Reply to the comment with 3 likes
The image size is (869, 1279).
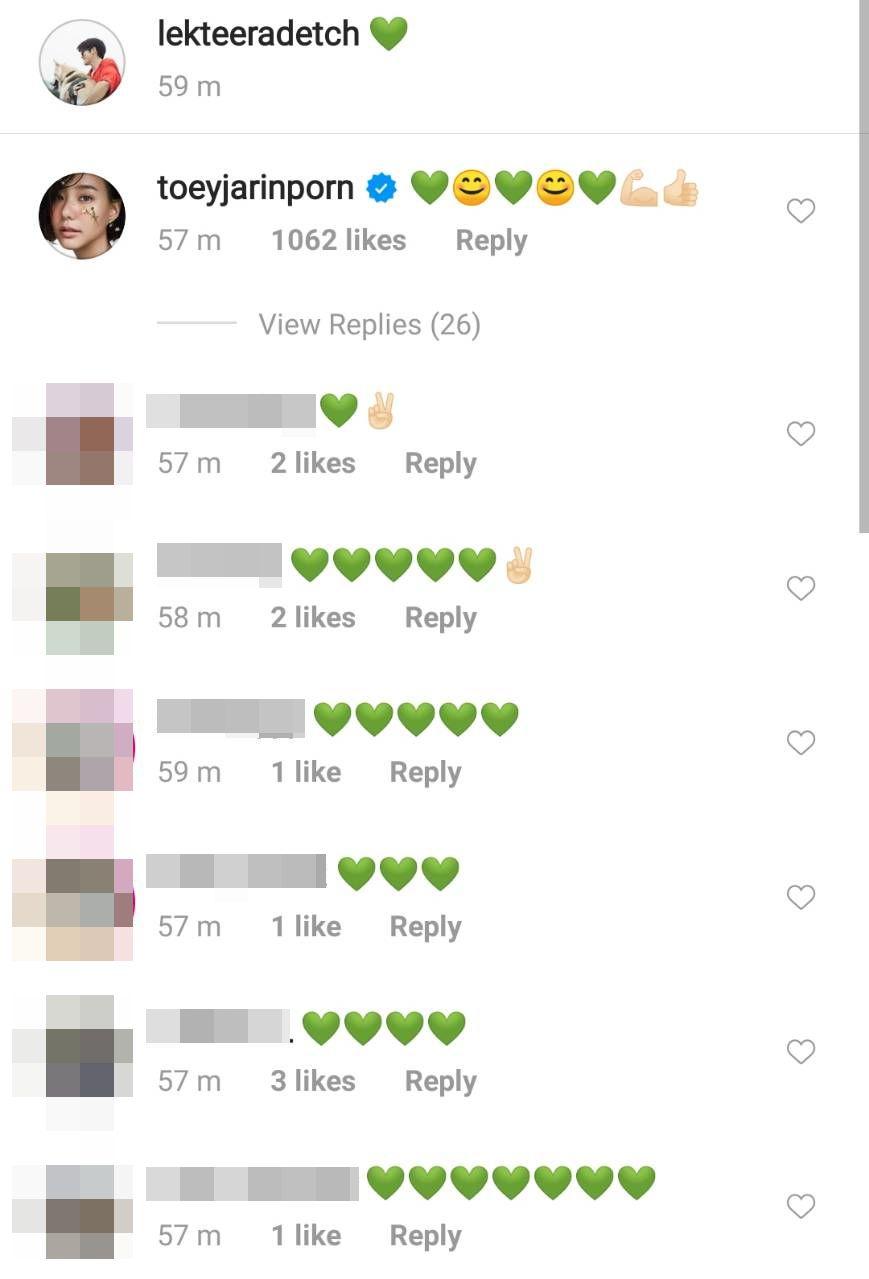pos(440,1081)
